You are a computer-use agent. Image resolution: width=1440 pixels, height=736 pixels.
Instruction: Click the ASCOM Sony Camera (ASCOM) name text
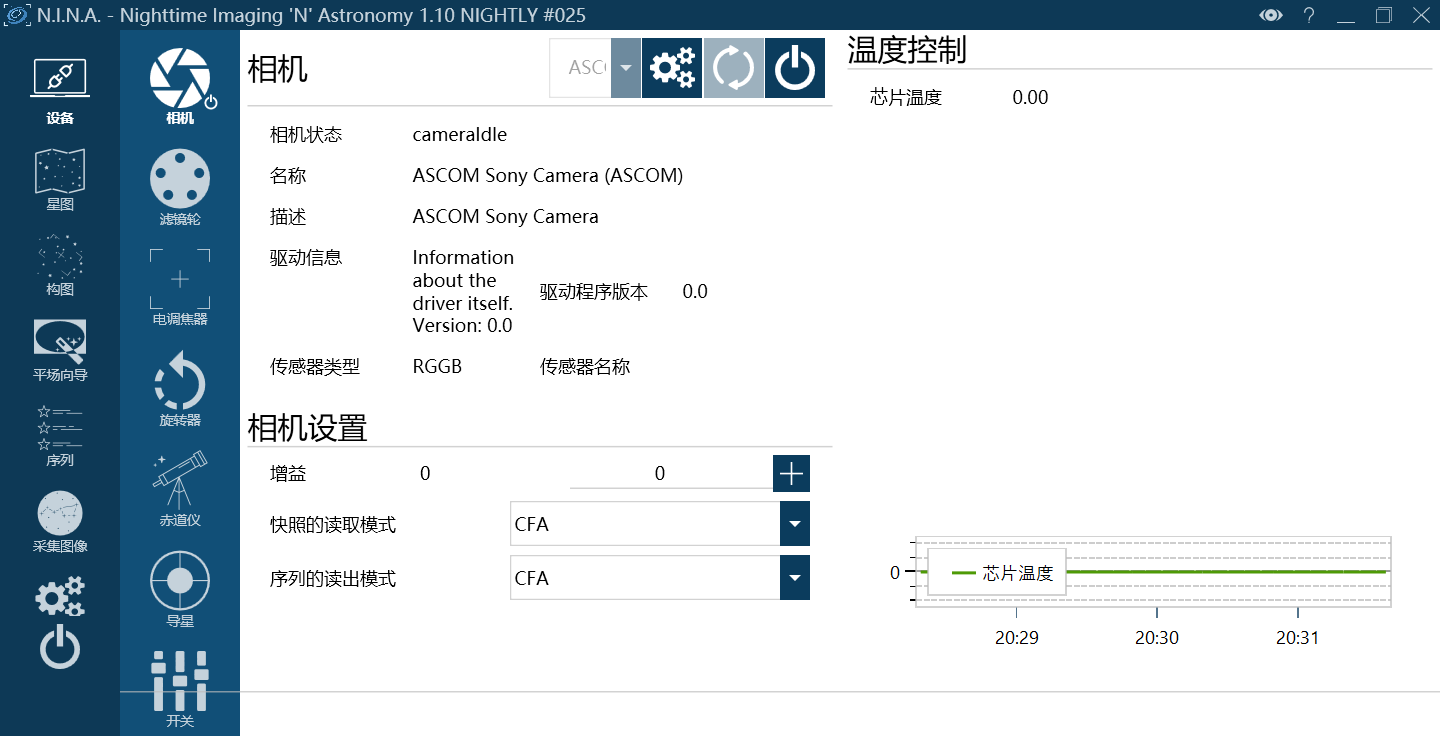pos(548,176)
